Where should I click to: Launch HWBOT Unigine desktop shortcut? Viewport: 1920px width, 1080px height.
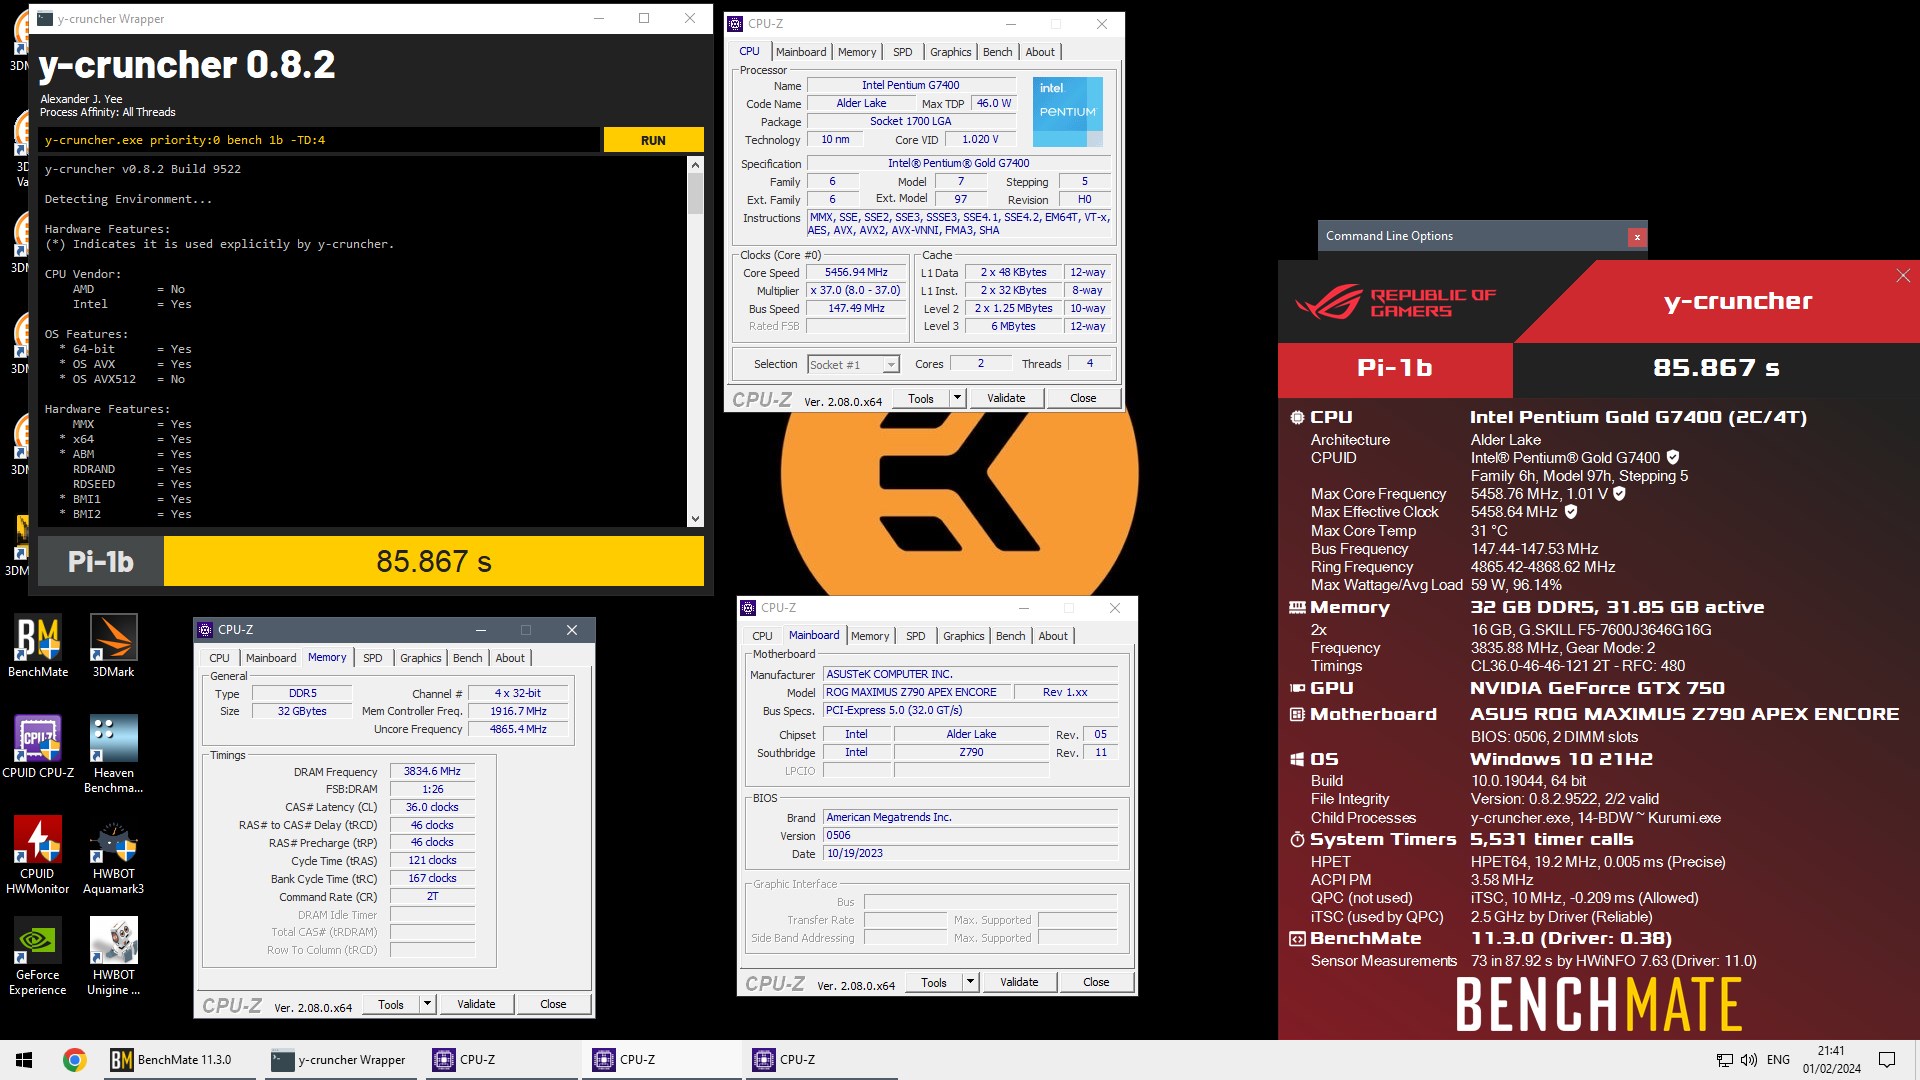pyautogui.click(x=113, y=956)
